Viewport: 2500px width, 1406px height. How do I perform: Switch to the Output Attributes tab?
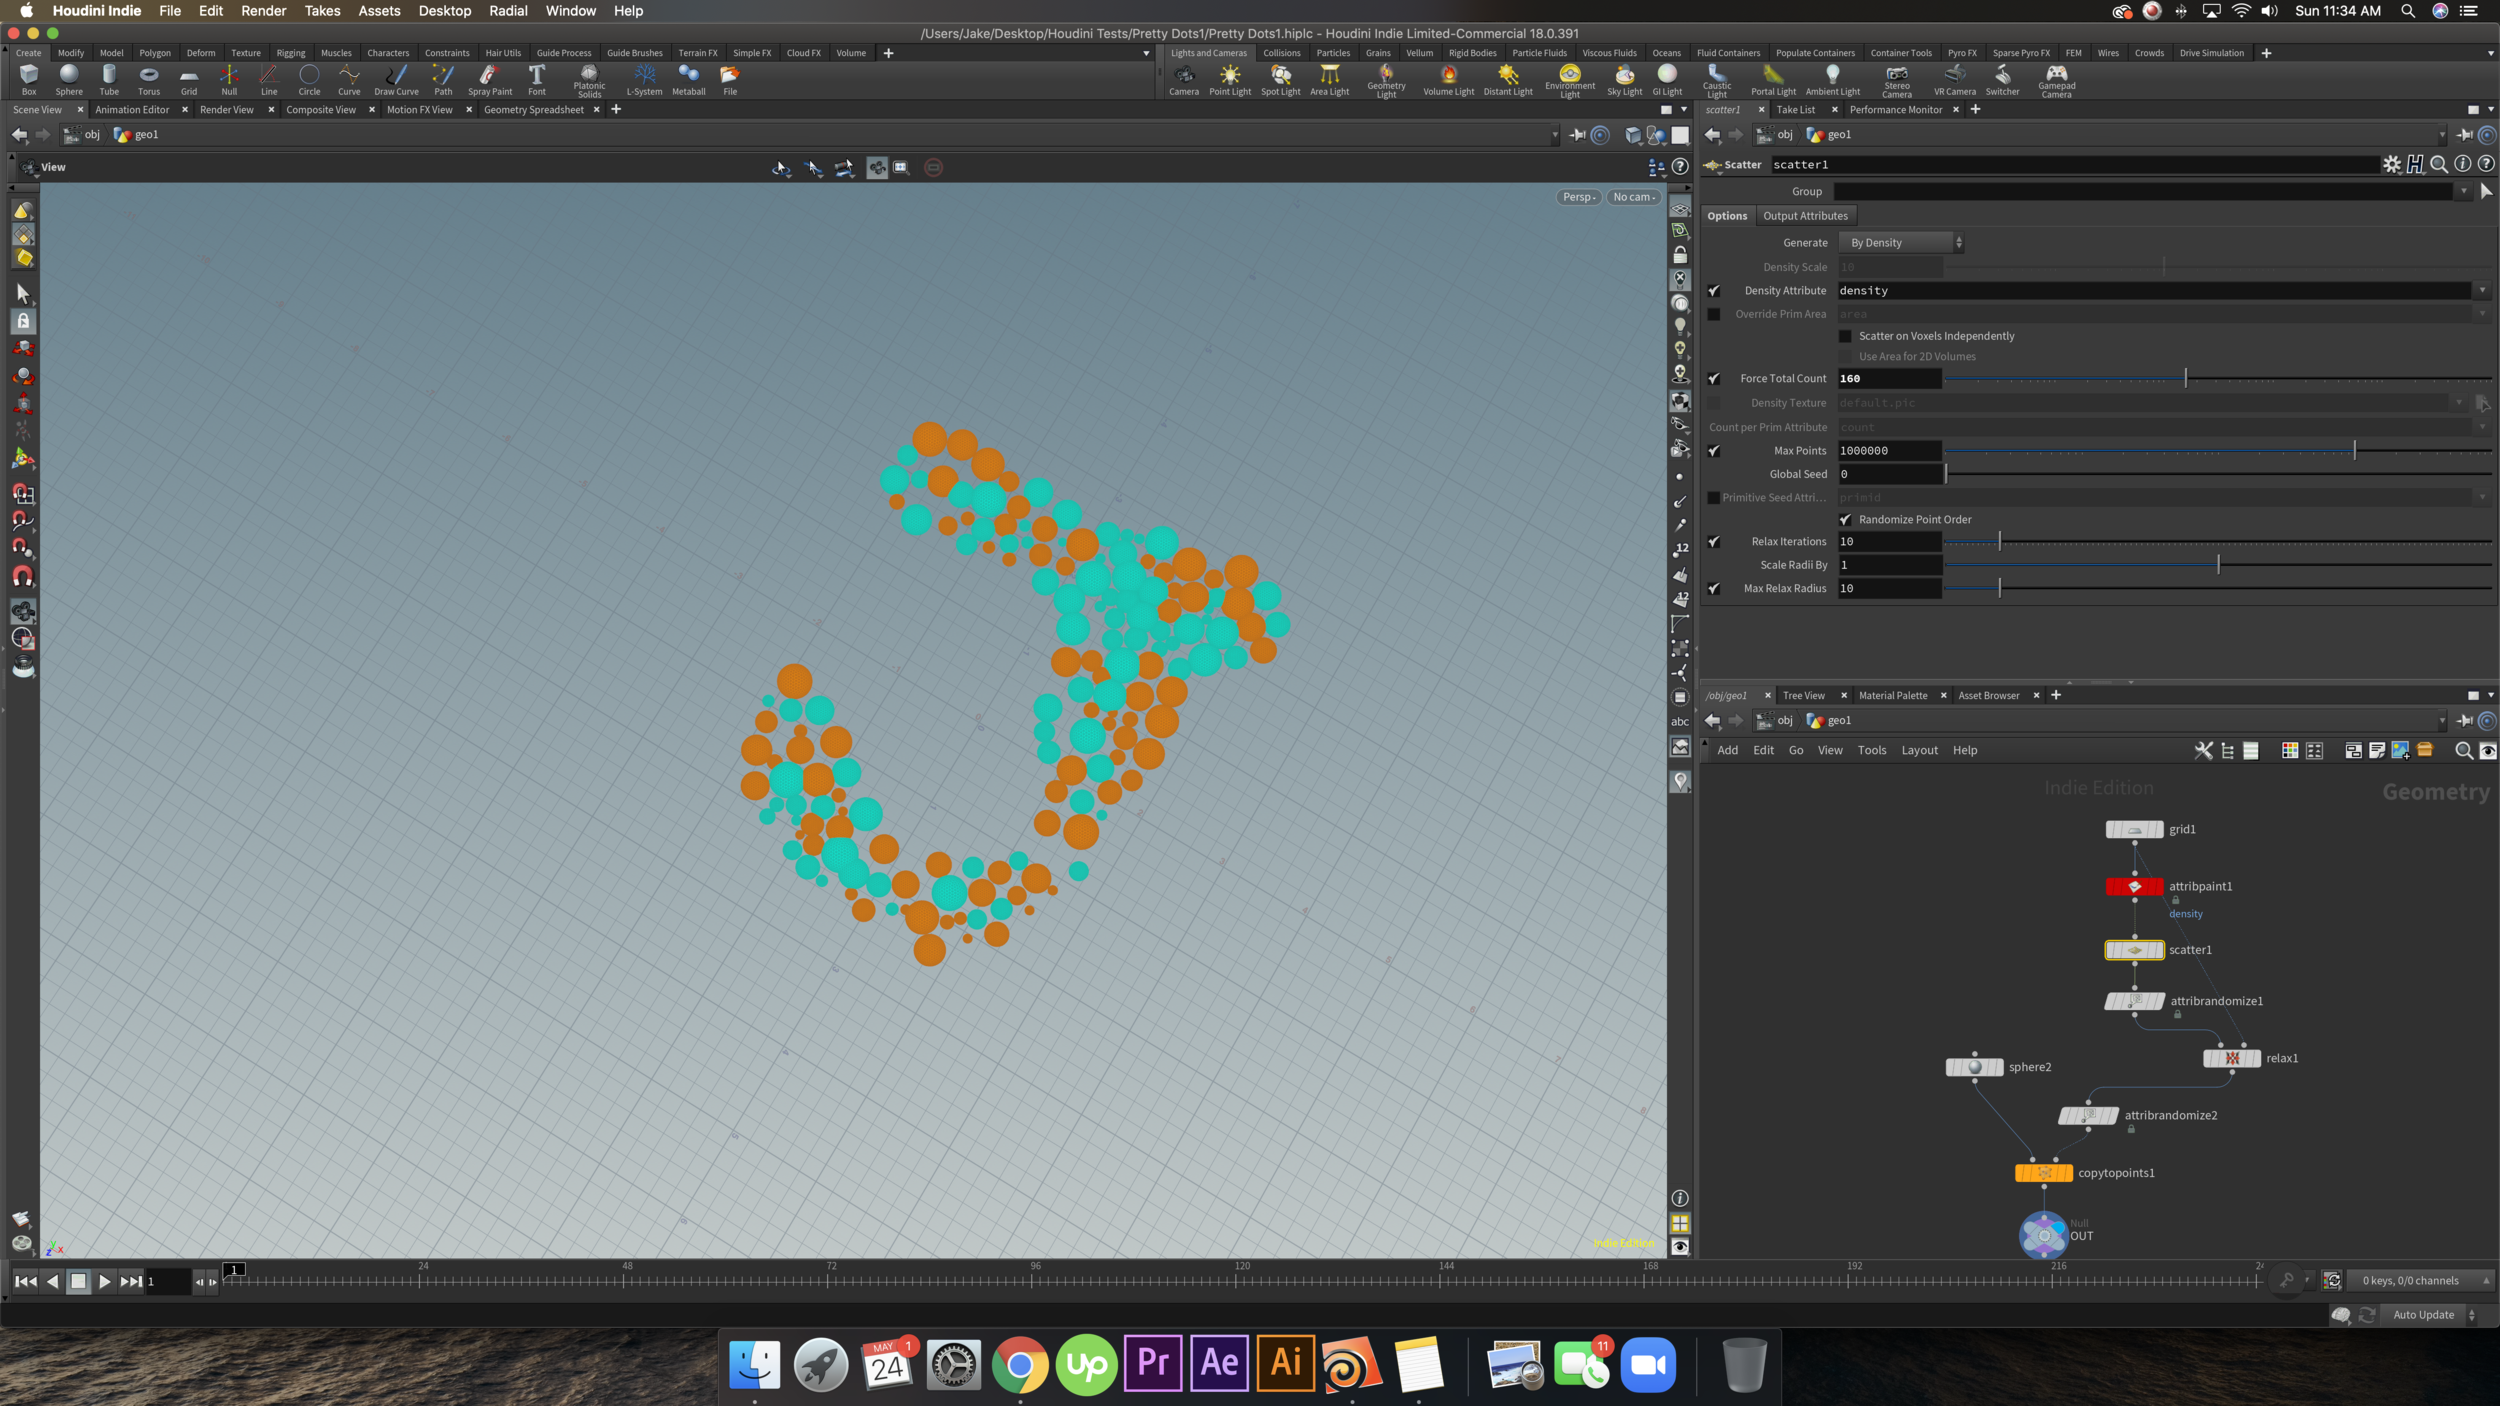point(1805,216)
